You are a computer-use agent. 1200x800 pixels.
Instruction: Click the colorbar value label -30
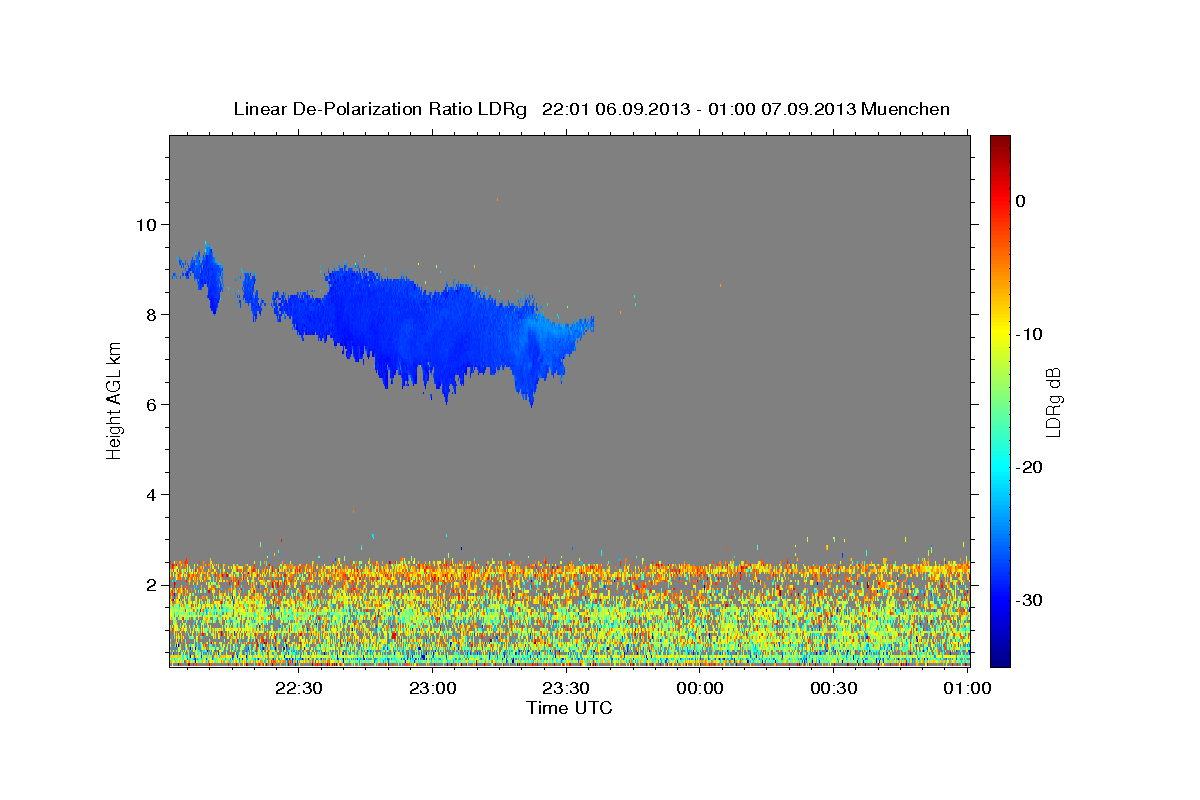click(1029, 600)
